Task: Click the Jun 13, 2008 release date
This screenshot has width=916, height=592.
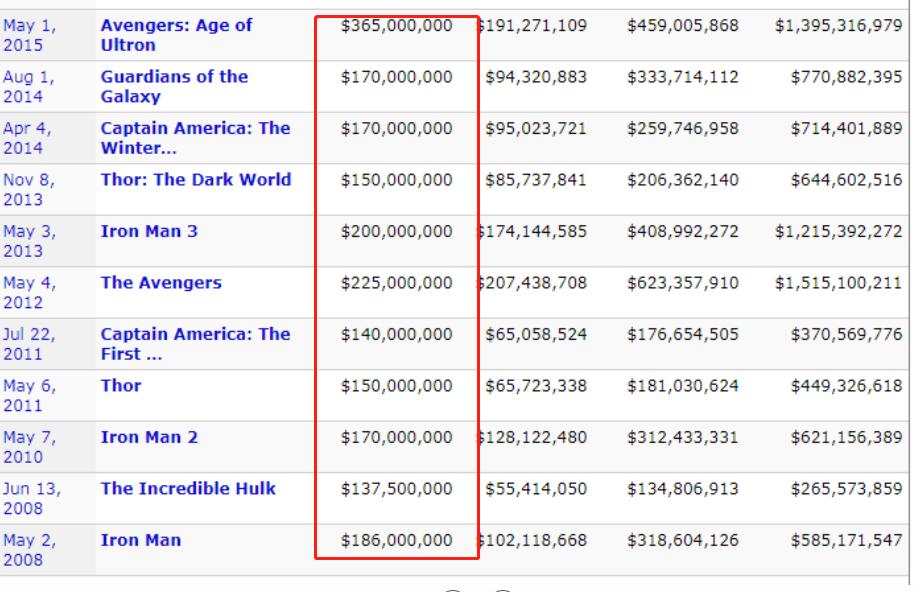Action: tap(31, 499)
